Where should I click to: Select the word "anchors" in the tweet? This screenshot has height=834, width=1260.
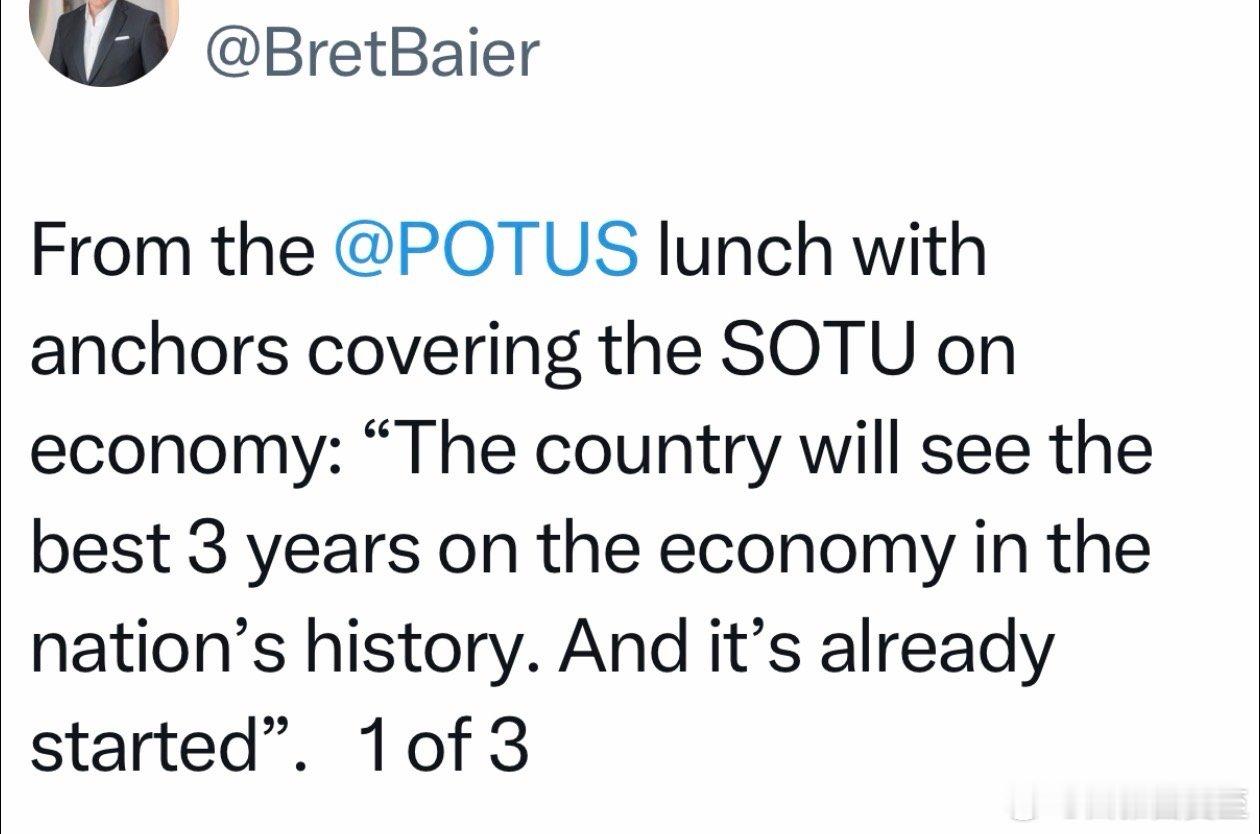pyautogui.click(x=158, y=349)
